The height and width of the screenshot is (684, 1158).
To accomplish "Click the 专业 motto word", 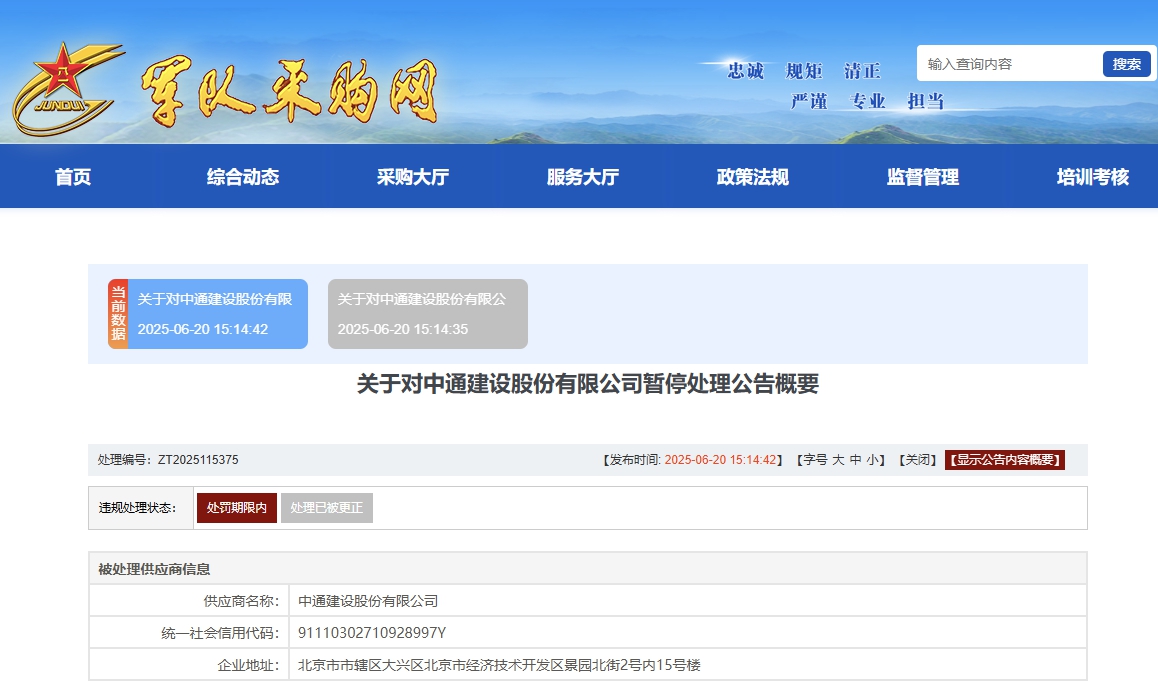I will pyautogui.click(x=867, y=100).
